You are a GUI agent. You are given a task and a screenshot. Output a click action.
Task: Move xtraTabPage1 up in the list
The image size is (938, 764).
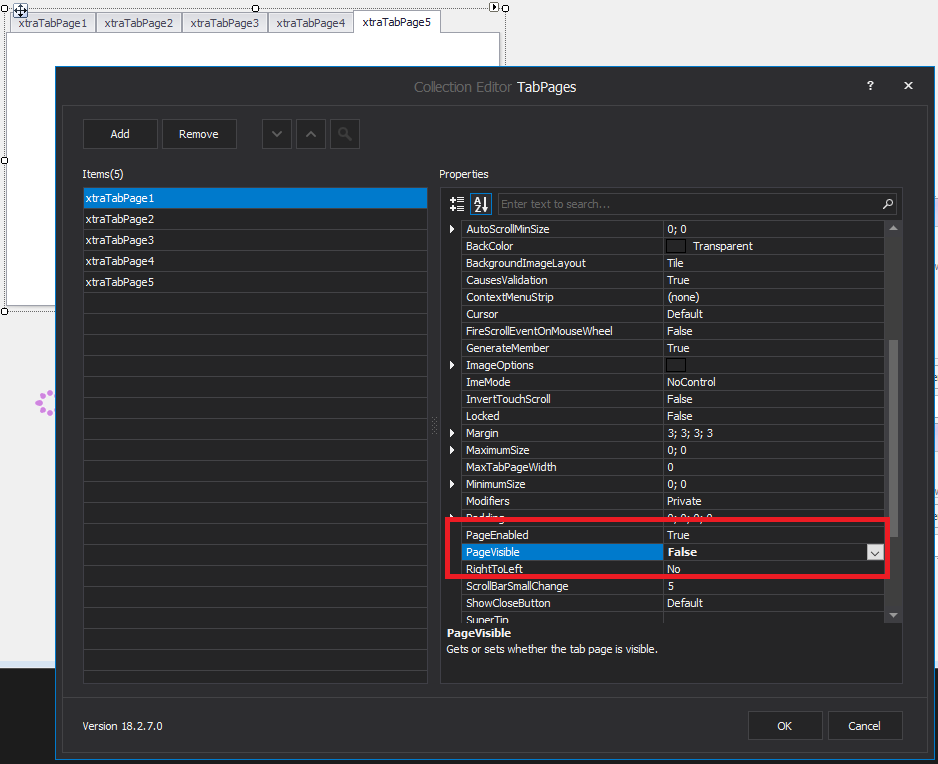pos(310,133)
